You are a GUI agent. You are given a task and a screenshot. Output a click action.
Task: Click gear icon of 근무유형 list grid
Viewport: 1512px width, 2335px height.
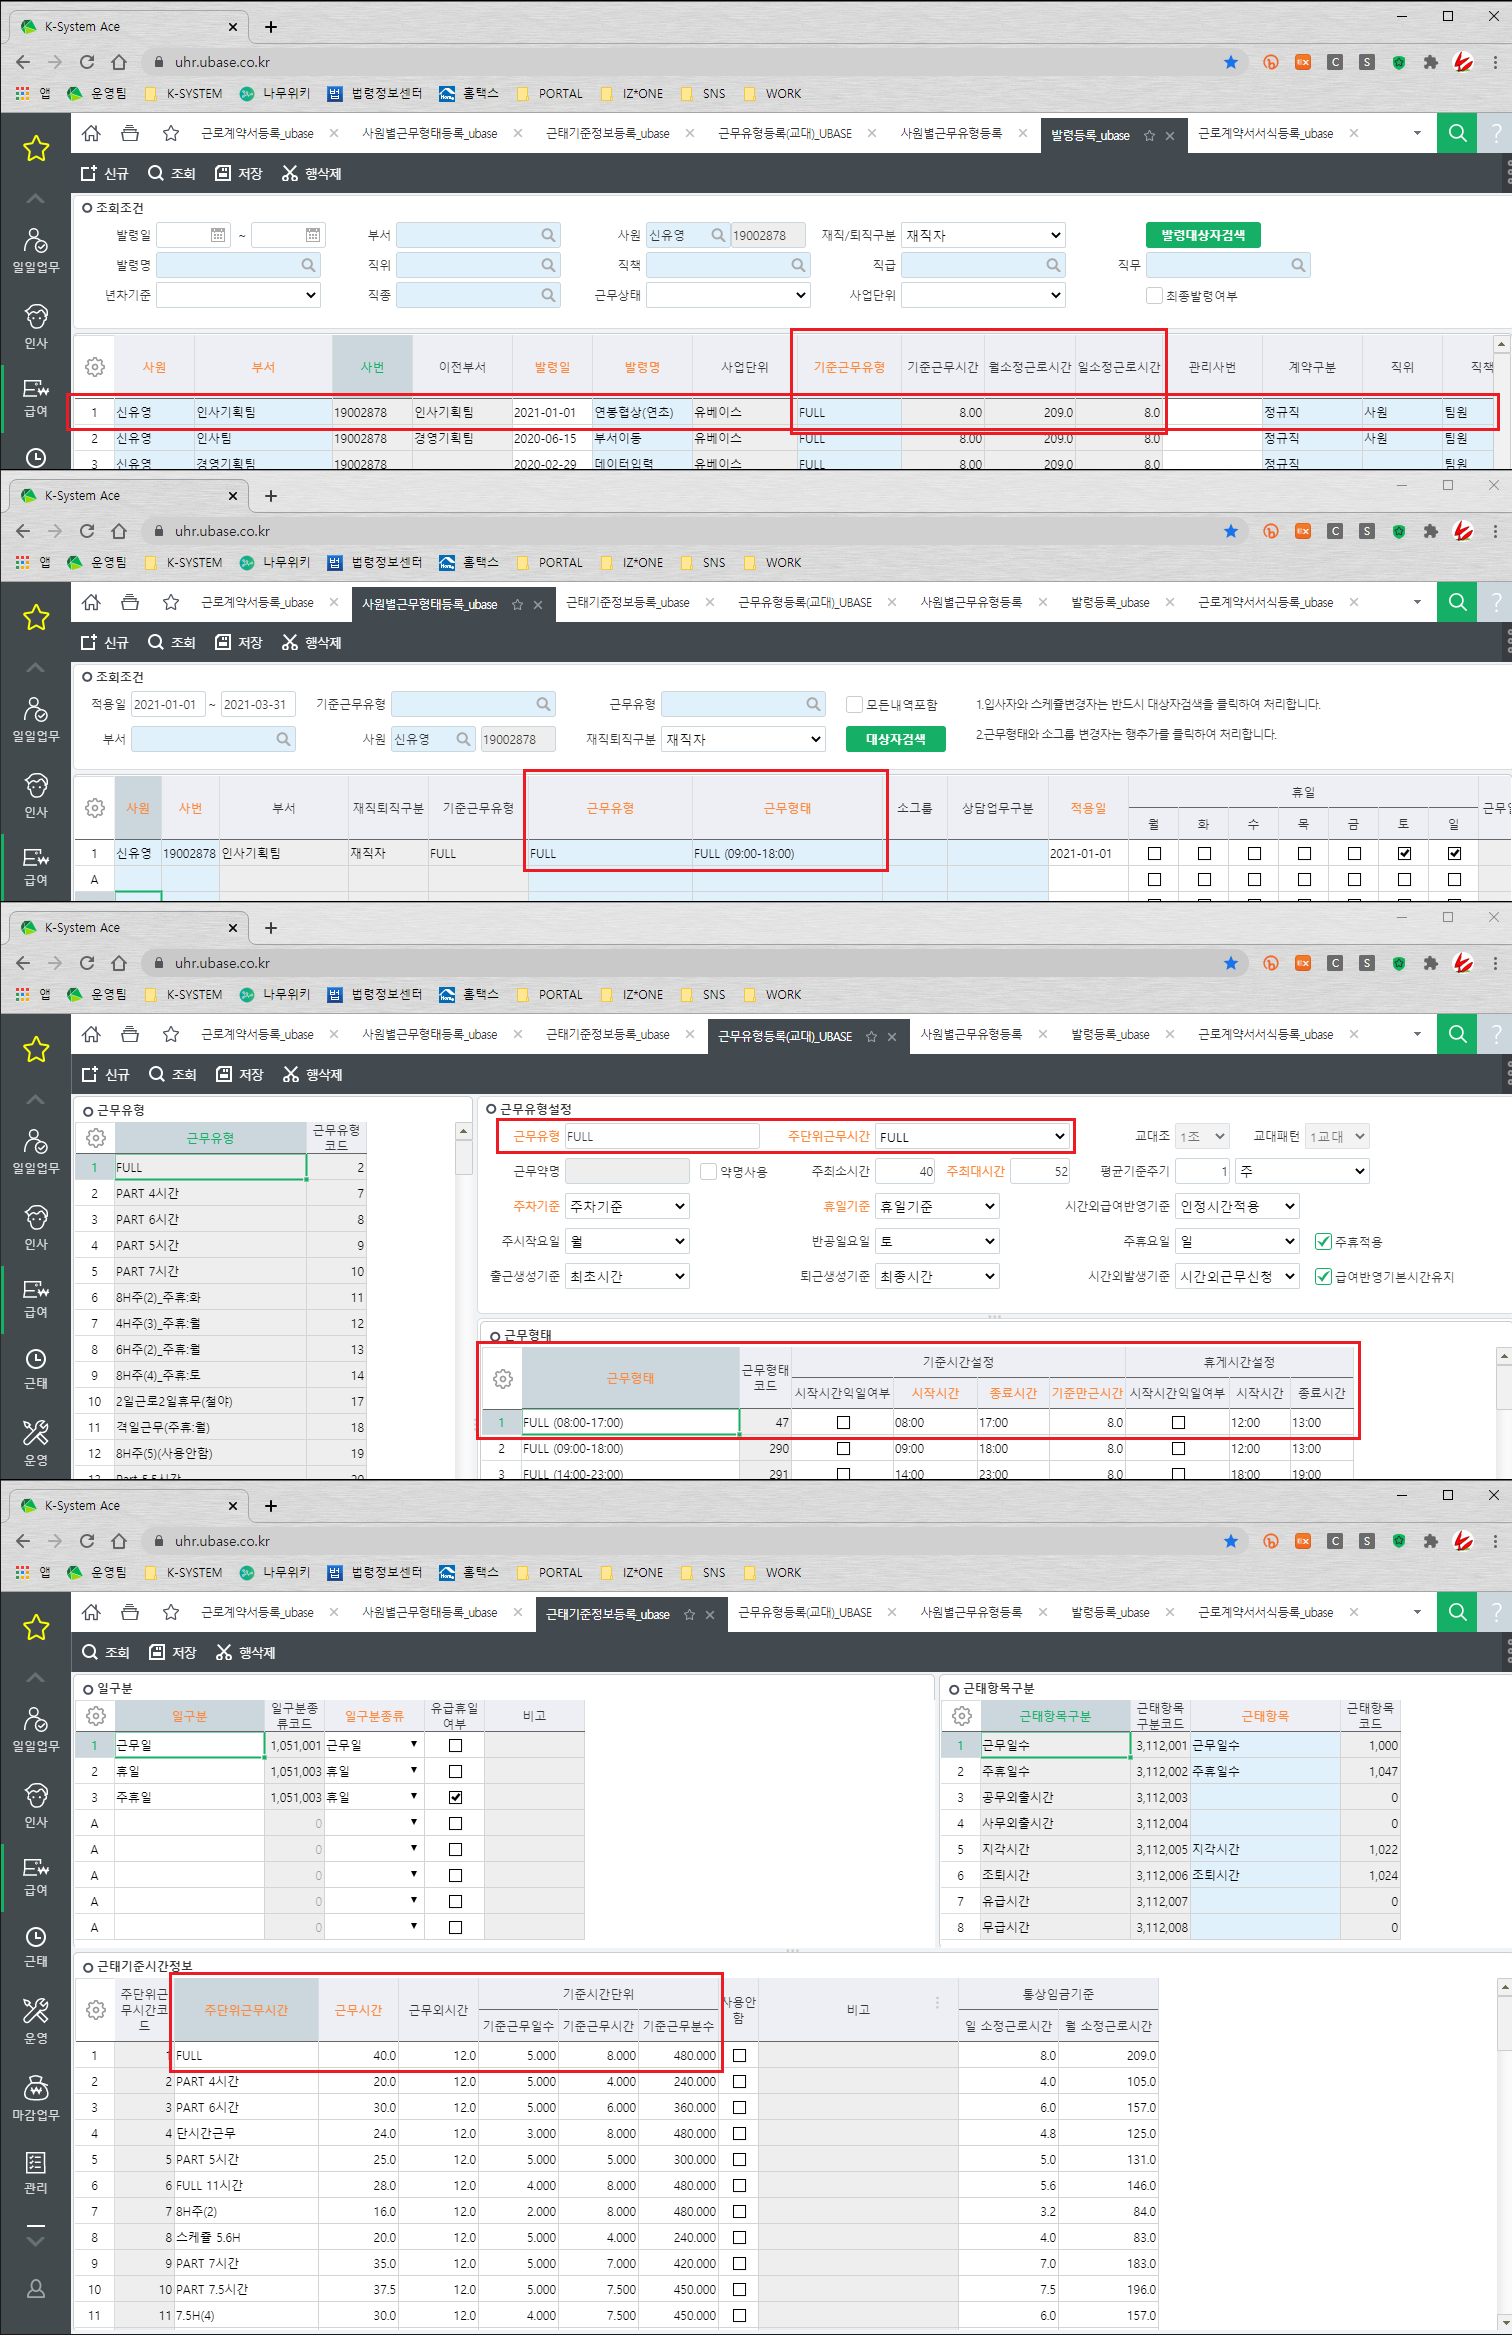pos(96,1137)
